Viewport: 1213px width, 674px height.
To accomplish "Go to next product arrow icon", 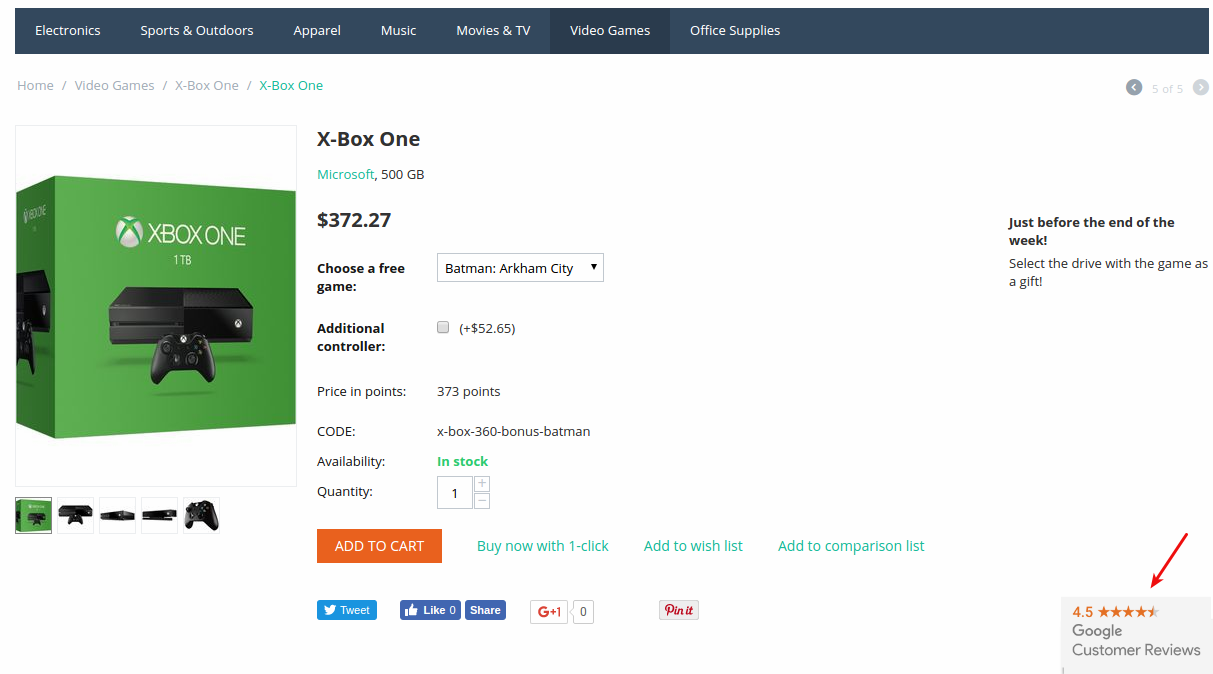I will click(x=1200, y=87).
